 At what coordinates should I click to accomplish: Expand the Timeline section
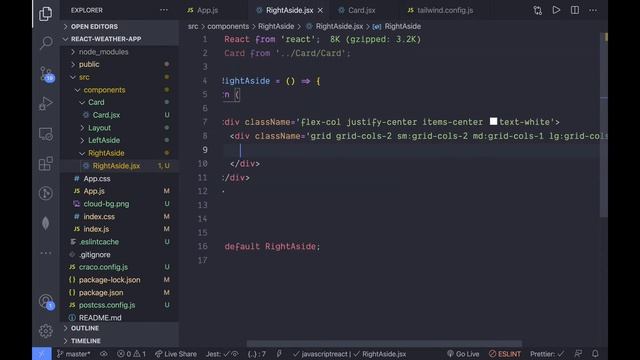120,341
